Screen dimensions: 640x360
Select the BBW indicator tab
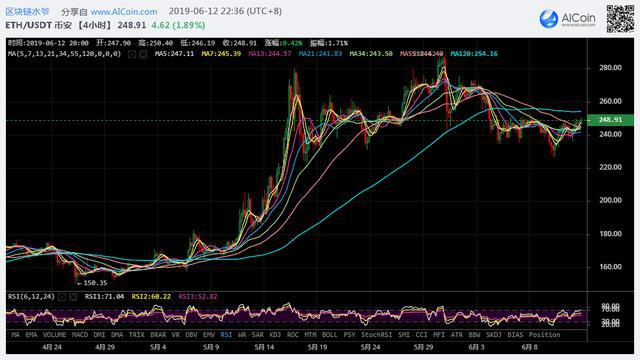coord(474,335)
